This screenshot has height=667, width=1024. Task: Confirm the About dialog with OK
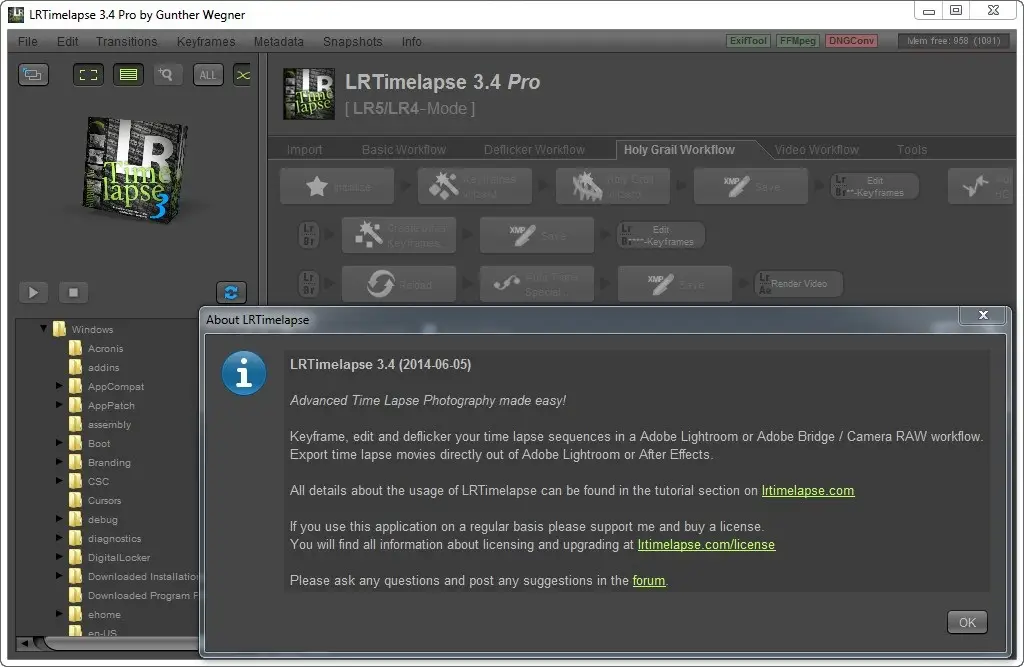click(x=967, y=623)
